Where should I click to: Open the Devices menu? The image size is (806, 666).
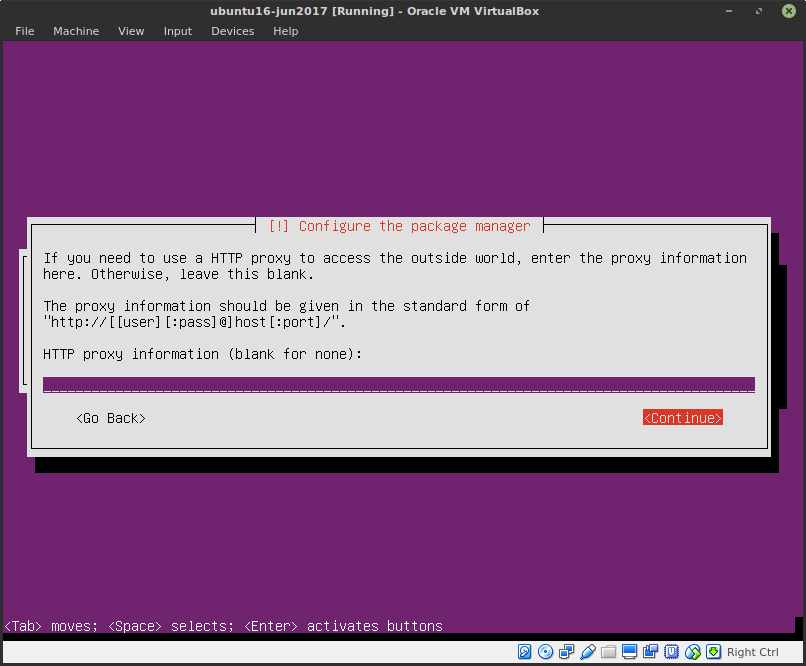[x=232, y=31]
